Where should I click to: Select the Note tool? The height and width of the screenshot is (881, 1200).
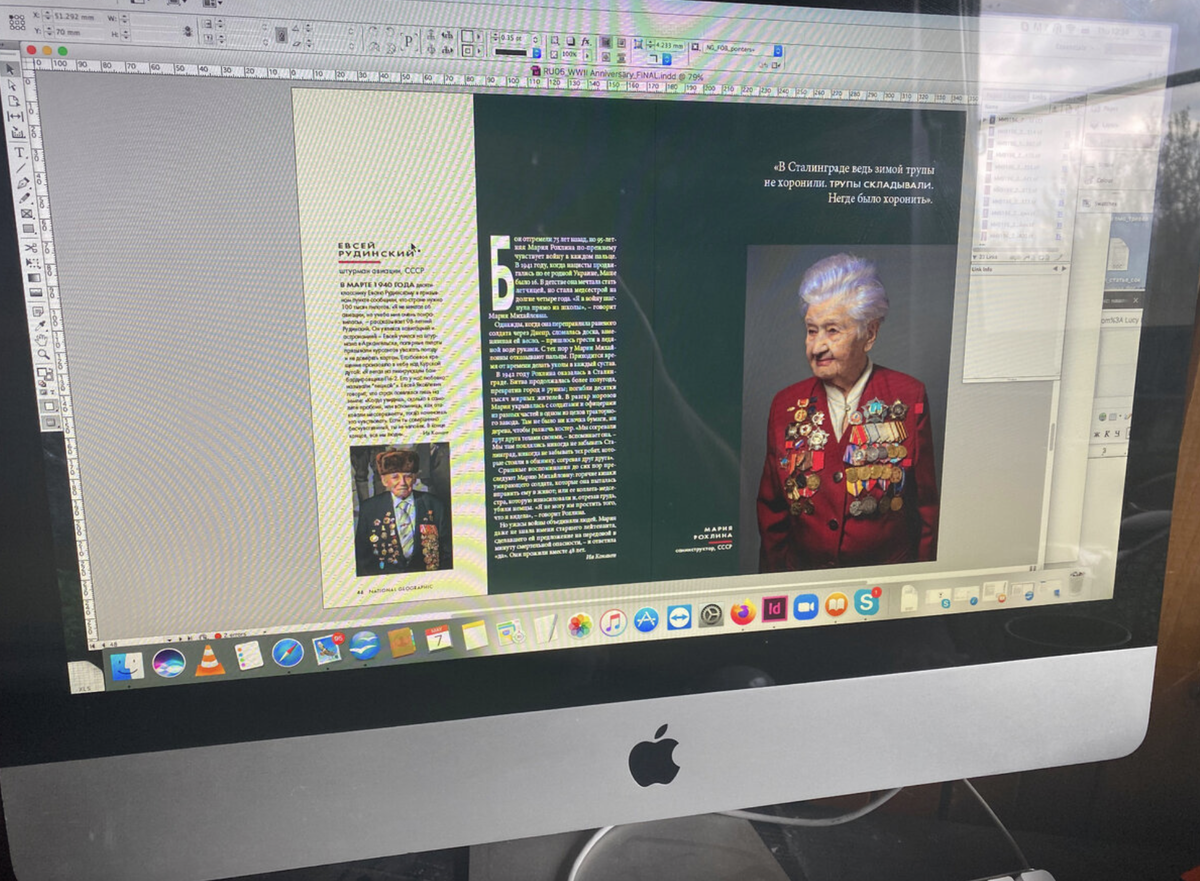tap(38, 311)
